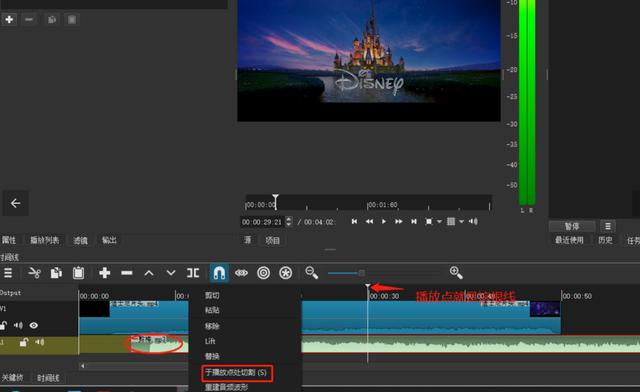Switch to 项目 player tab
The height and width of the screenshot is (392, 640).
(272, 240)
